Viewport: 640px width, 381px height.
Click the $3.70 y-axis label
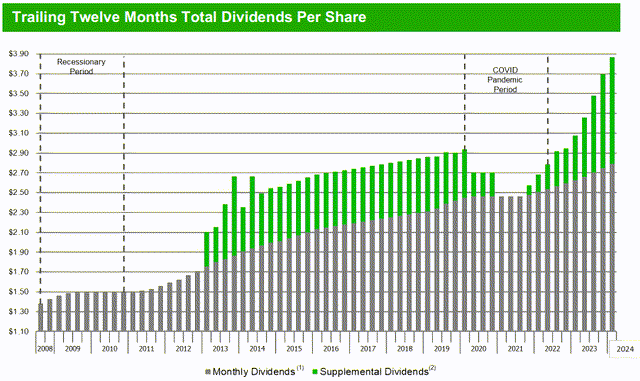pyautogui.click(x=19, y=74)
